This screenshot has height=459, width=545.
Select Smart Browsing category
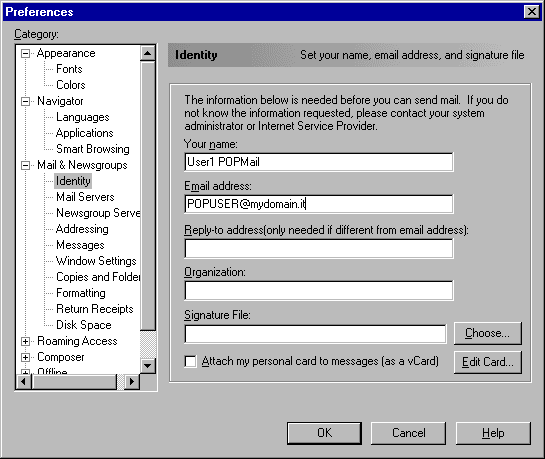click(93, 149)
